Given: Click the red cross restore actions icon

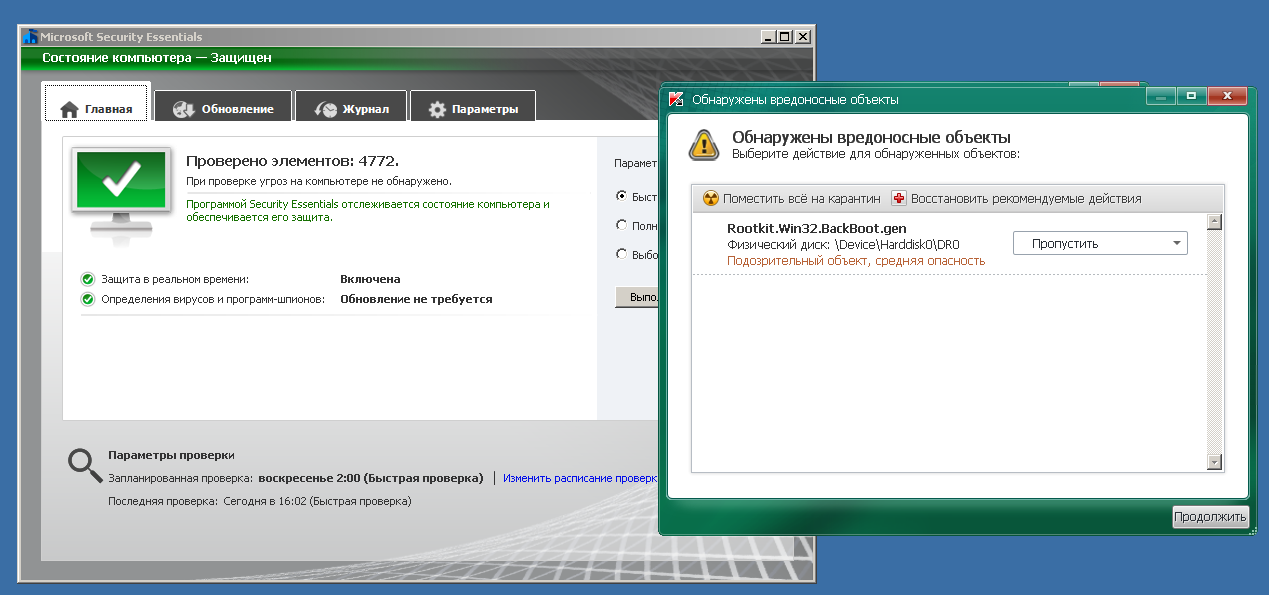Looking at the screenshot, I should (899, 198).
